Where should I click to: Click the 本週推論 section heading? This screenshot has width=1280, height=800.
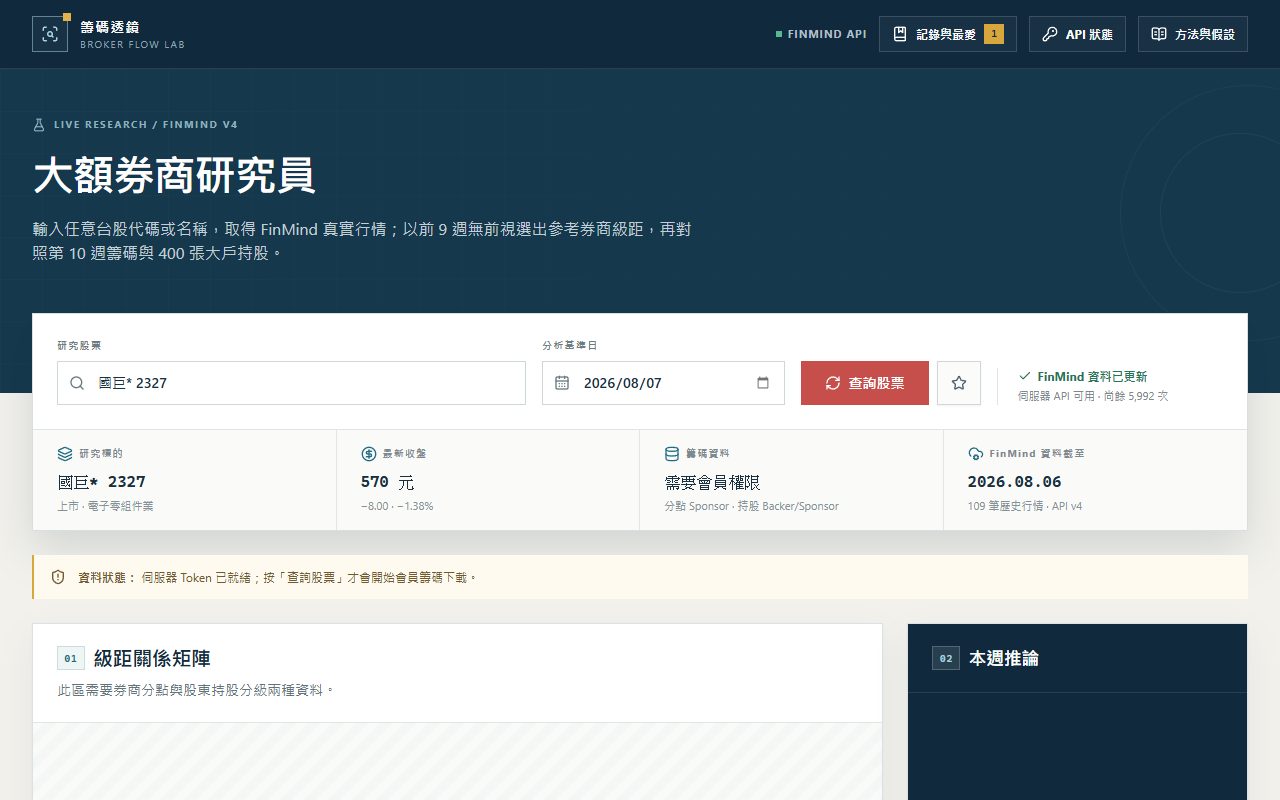pos(1004,658)
